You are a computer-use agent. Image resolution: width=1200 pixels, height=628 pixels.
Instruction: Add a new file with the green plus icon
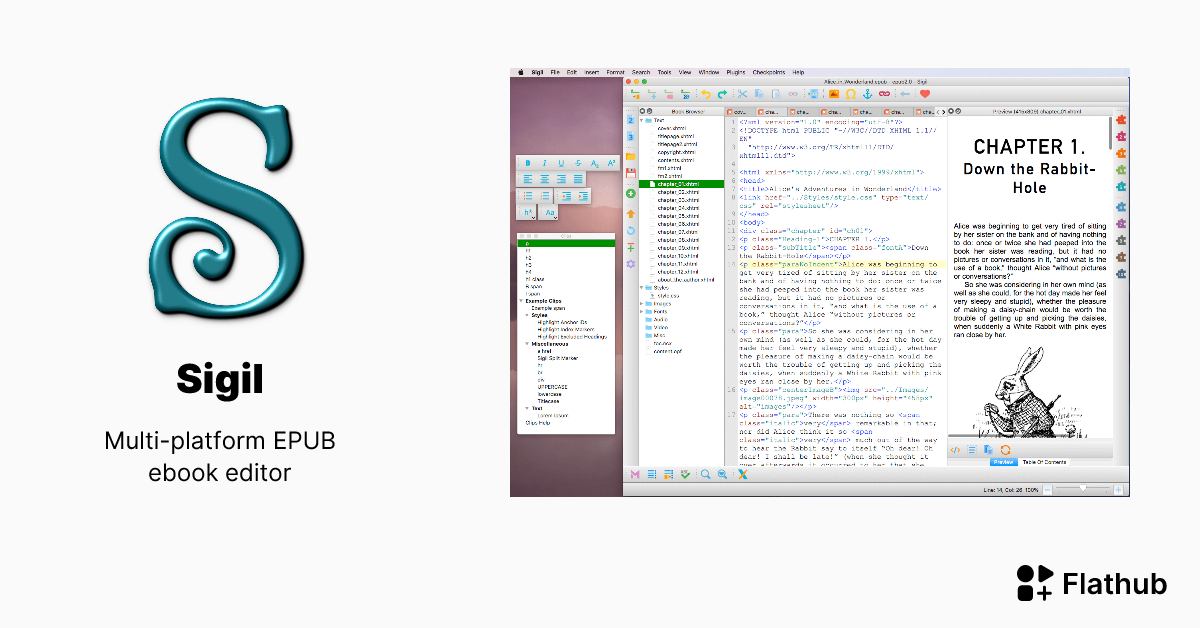(633, 193)
